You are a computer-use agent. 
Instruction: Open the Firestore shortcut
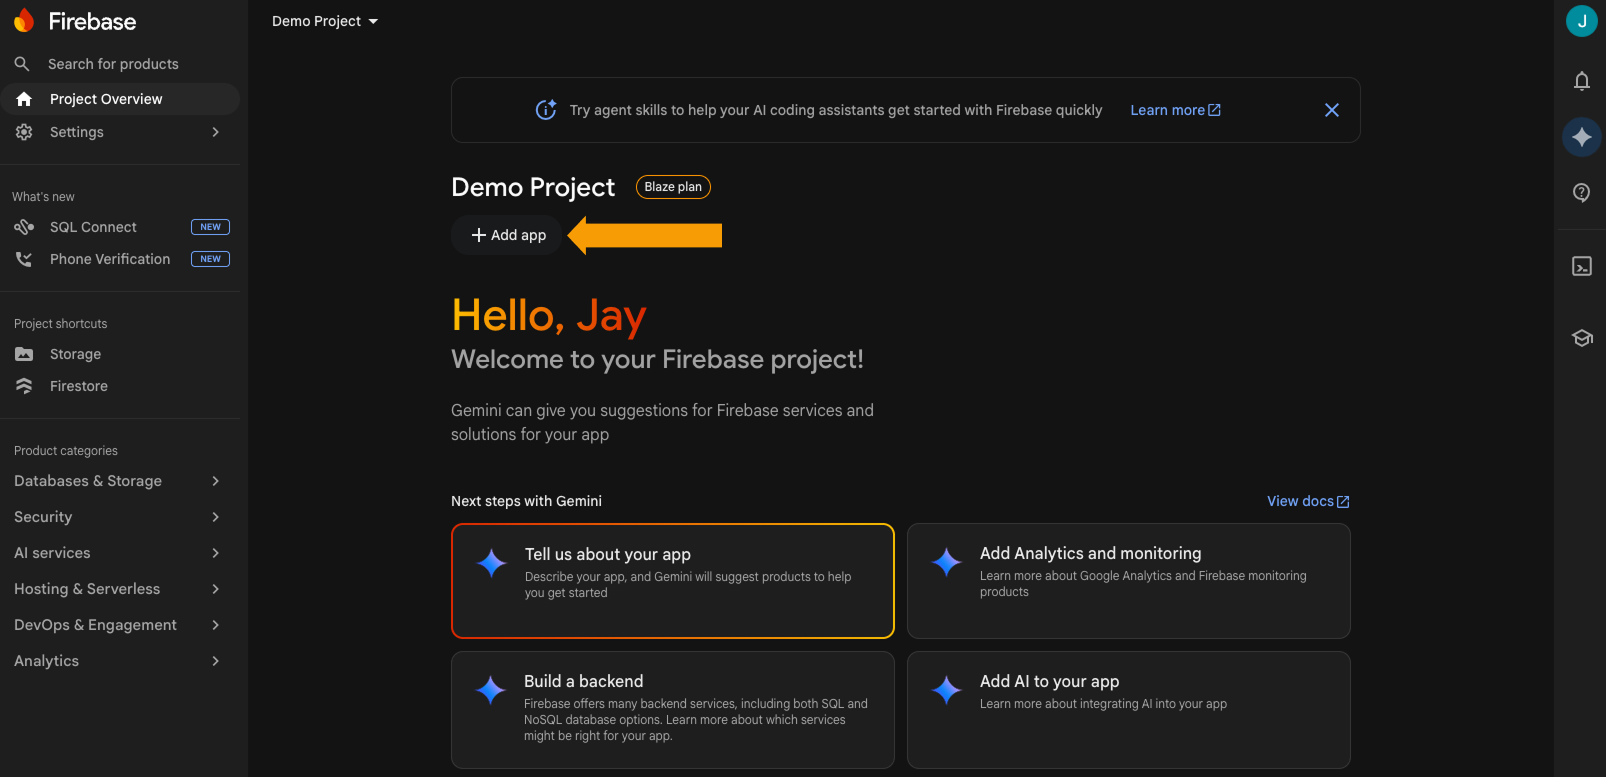pos(120,386)
